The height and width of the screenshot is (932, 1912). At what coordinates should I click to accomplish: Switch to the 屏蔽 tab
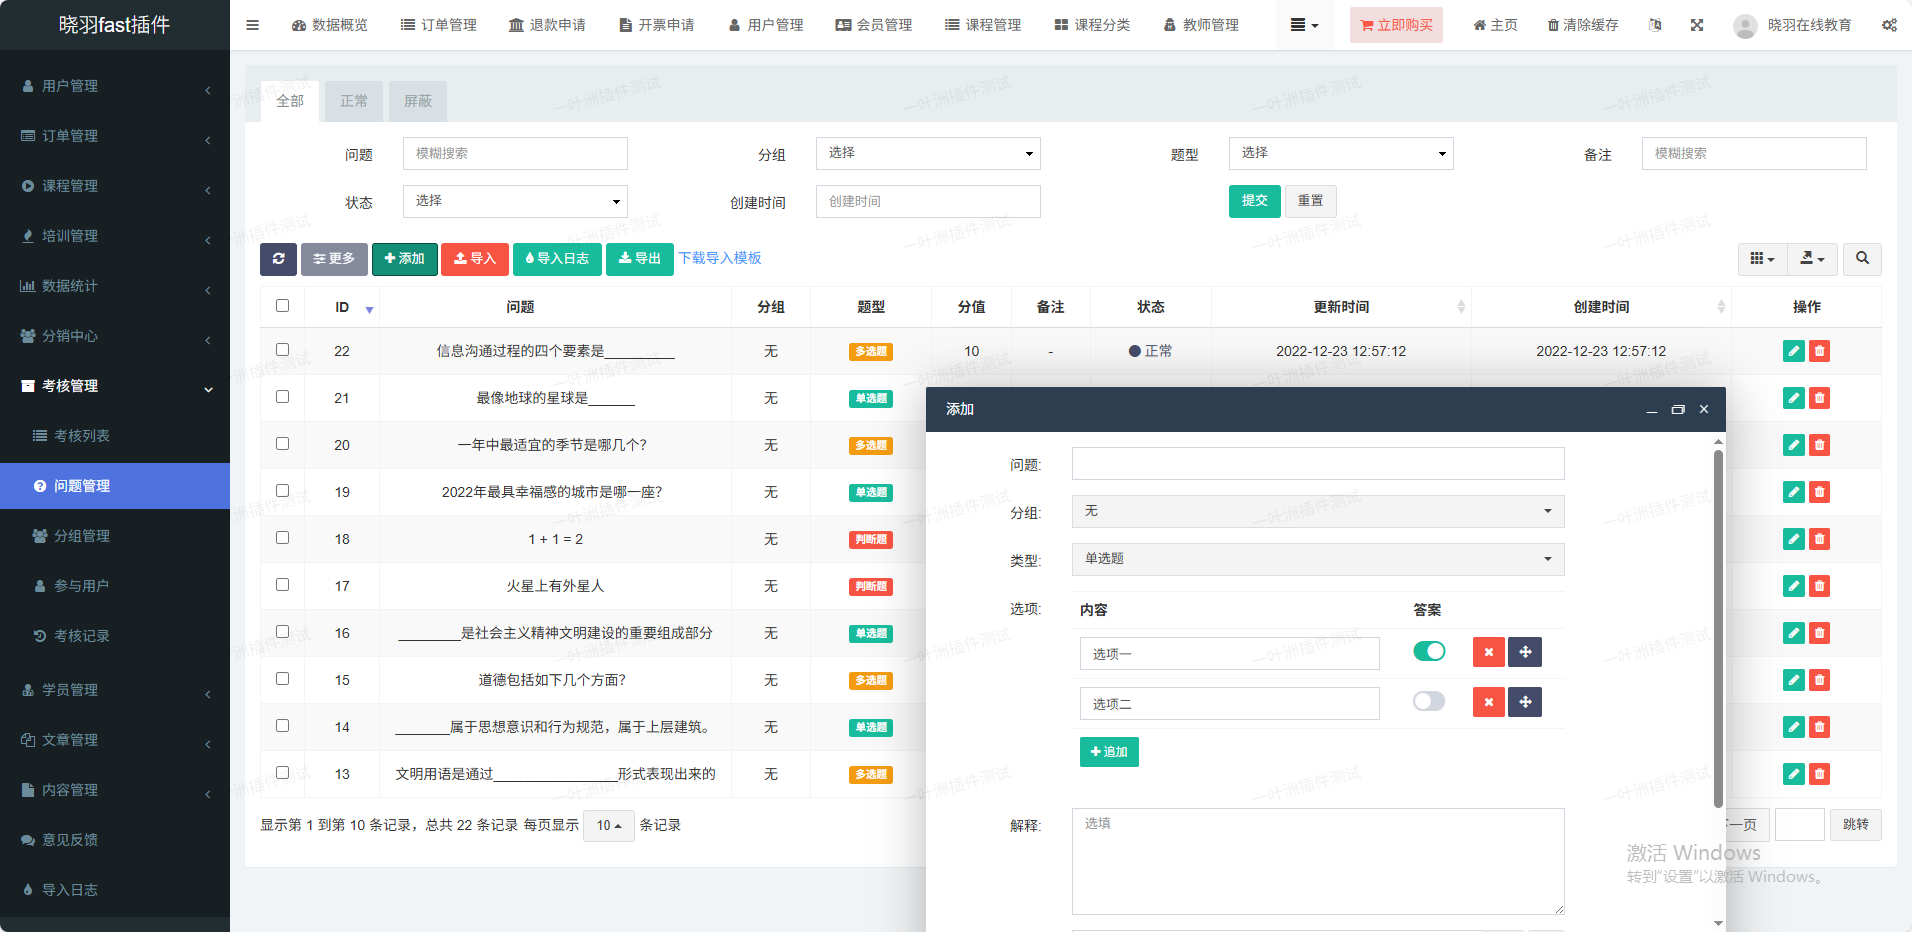[x=417, y=101]
